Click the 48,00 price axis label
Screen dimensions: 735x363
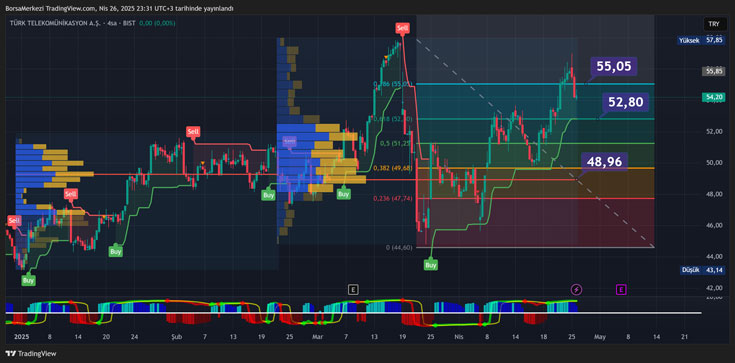pyautogui.click(x=713, y=194)
